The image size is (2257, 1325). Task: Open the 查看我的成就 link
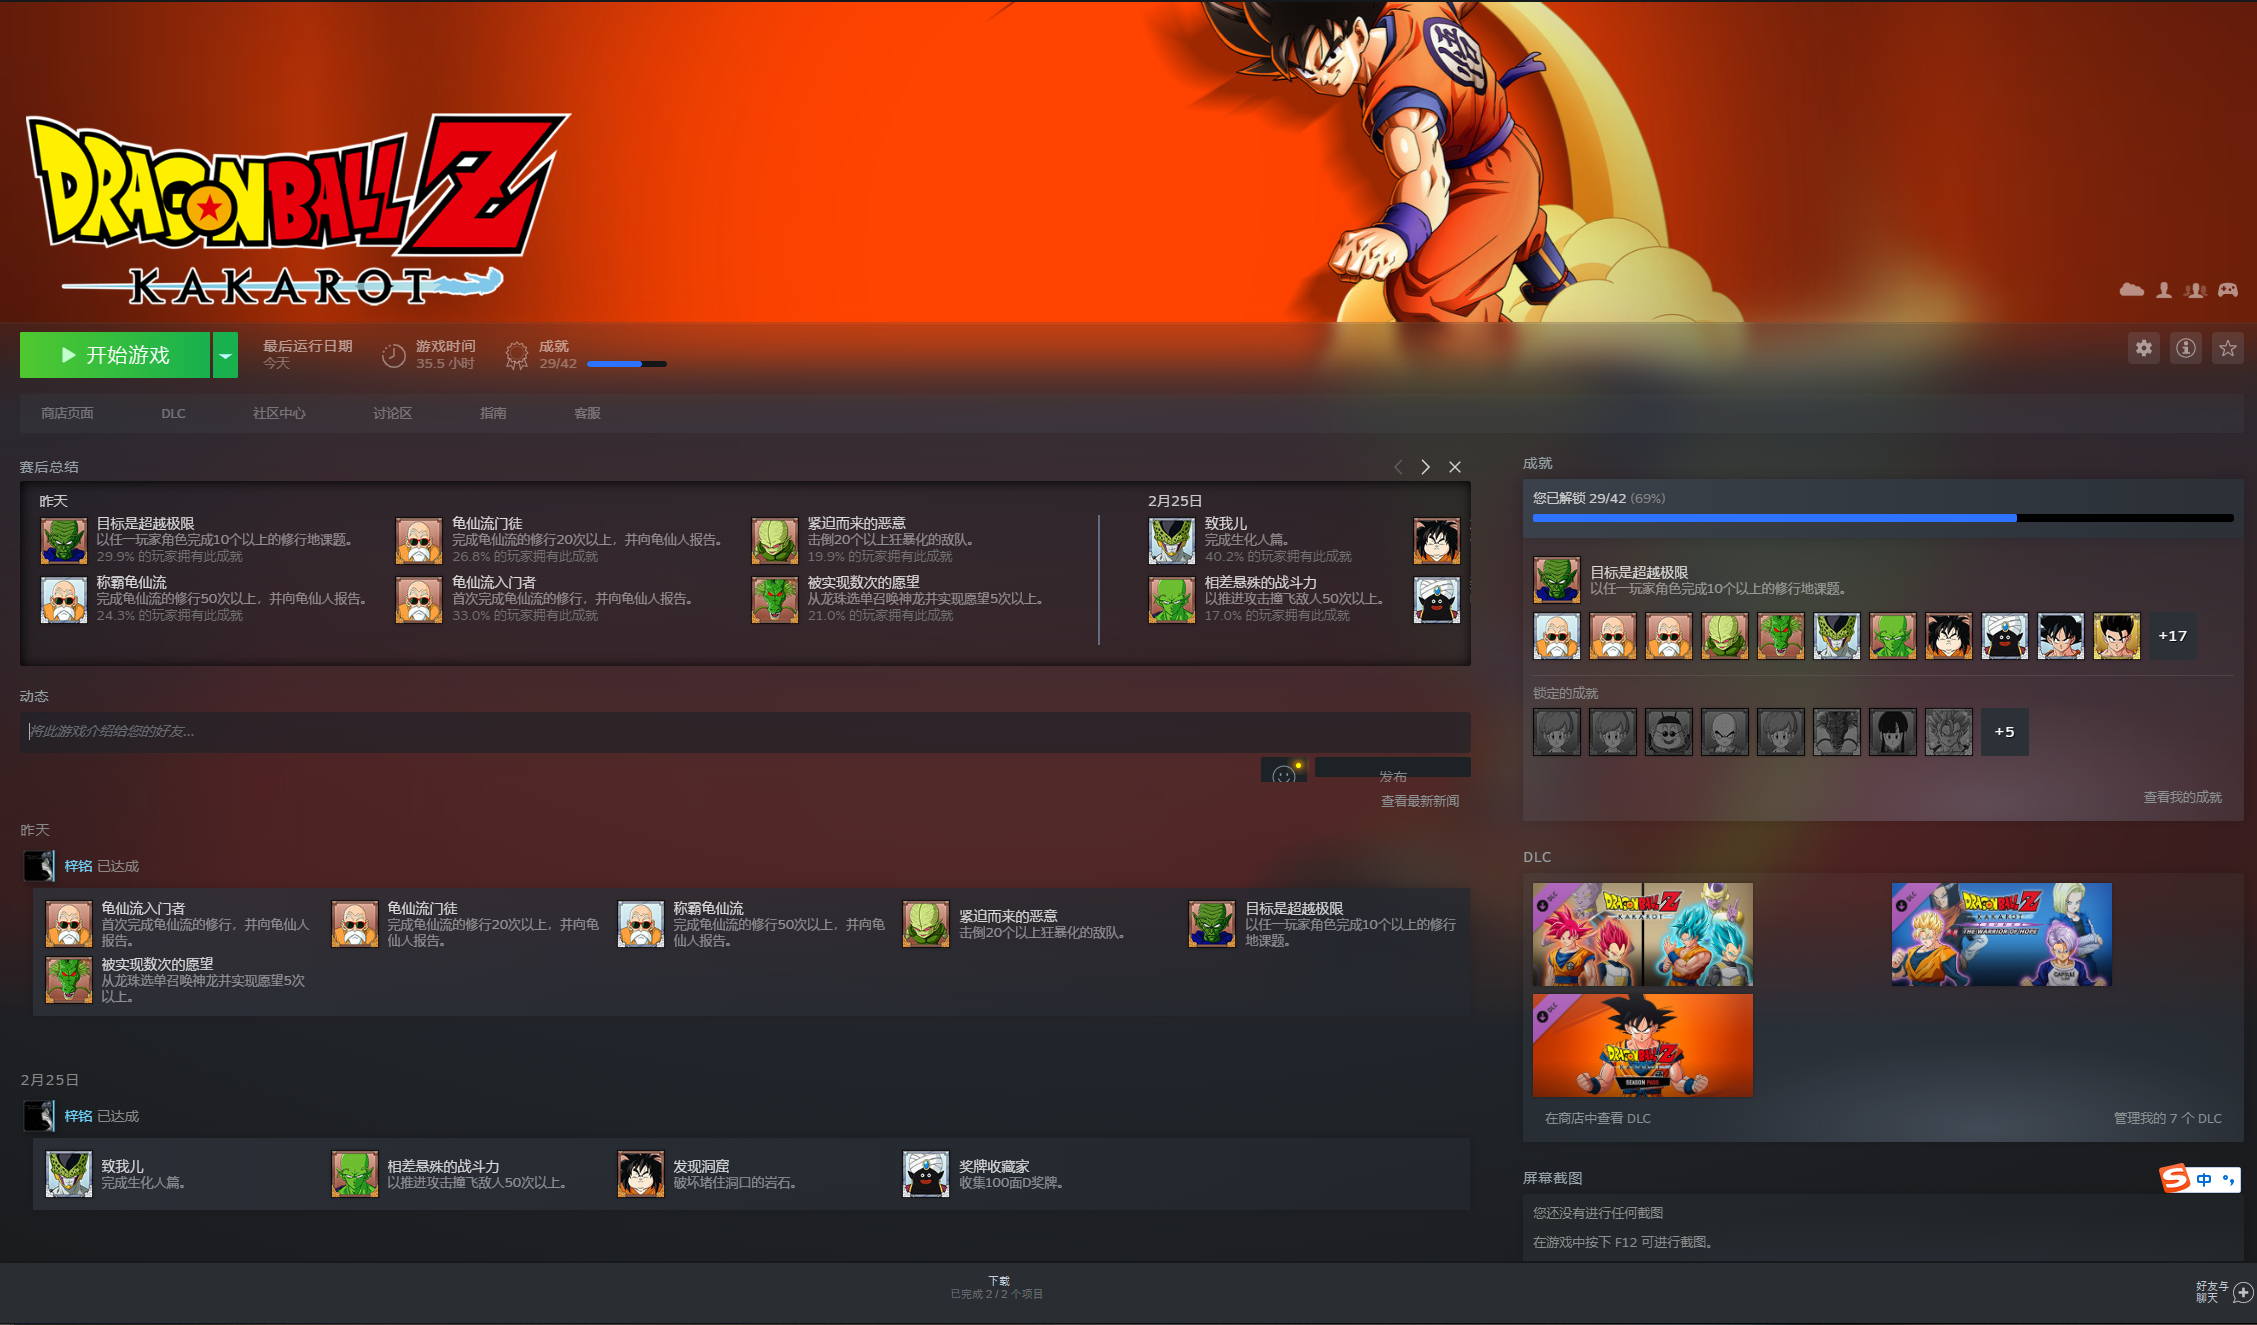(2182, 797)
